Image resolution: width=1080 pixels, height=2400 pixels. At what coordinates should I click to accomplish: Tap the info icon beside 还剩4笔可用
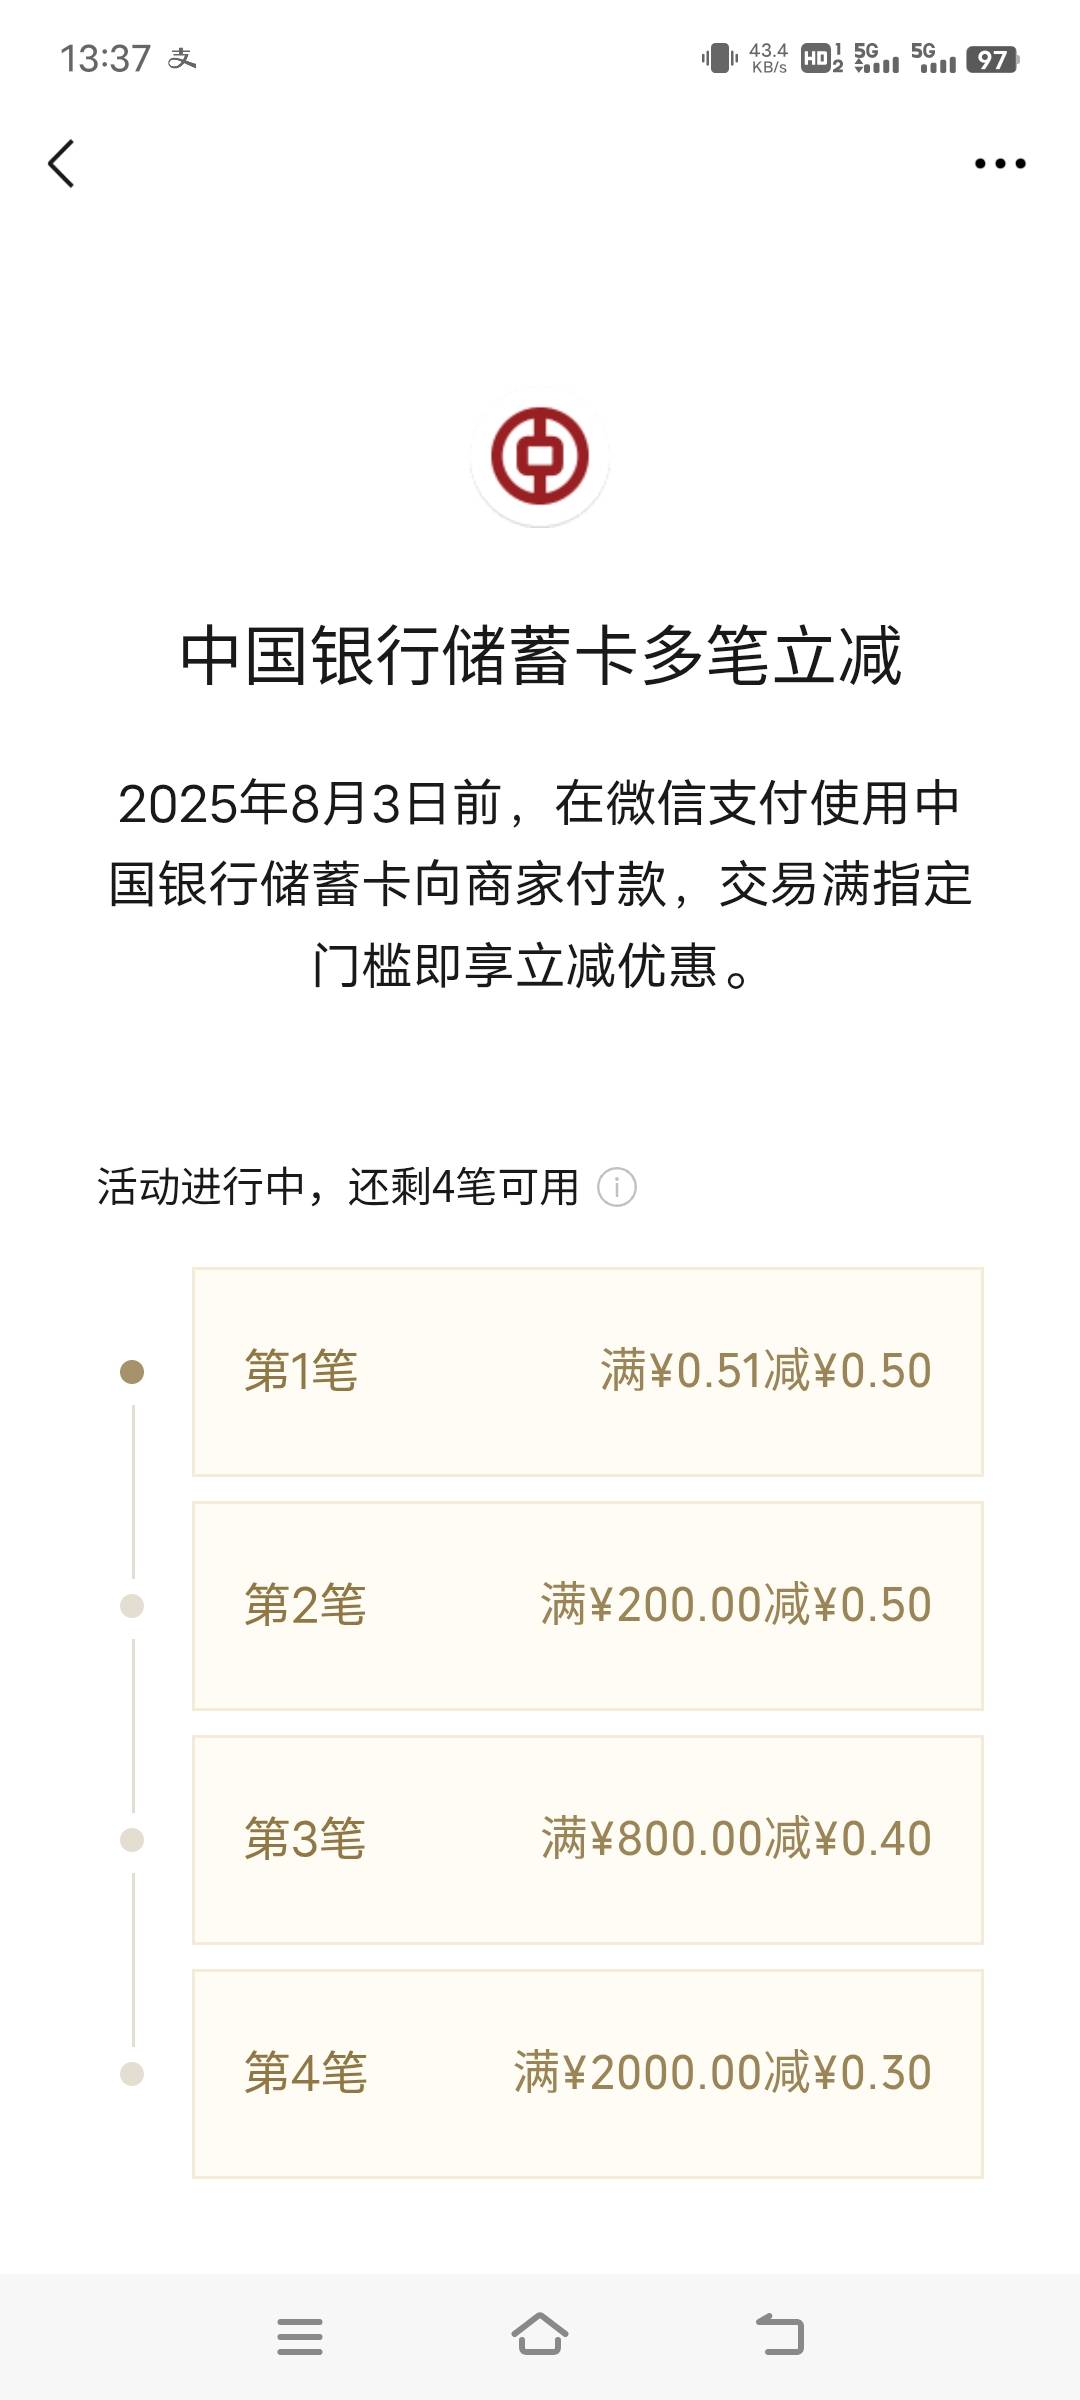click(x=617, y=1188)
